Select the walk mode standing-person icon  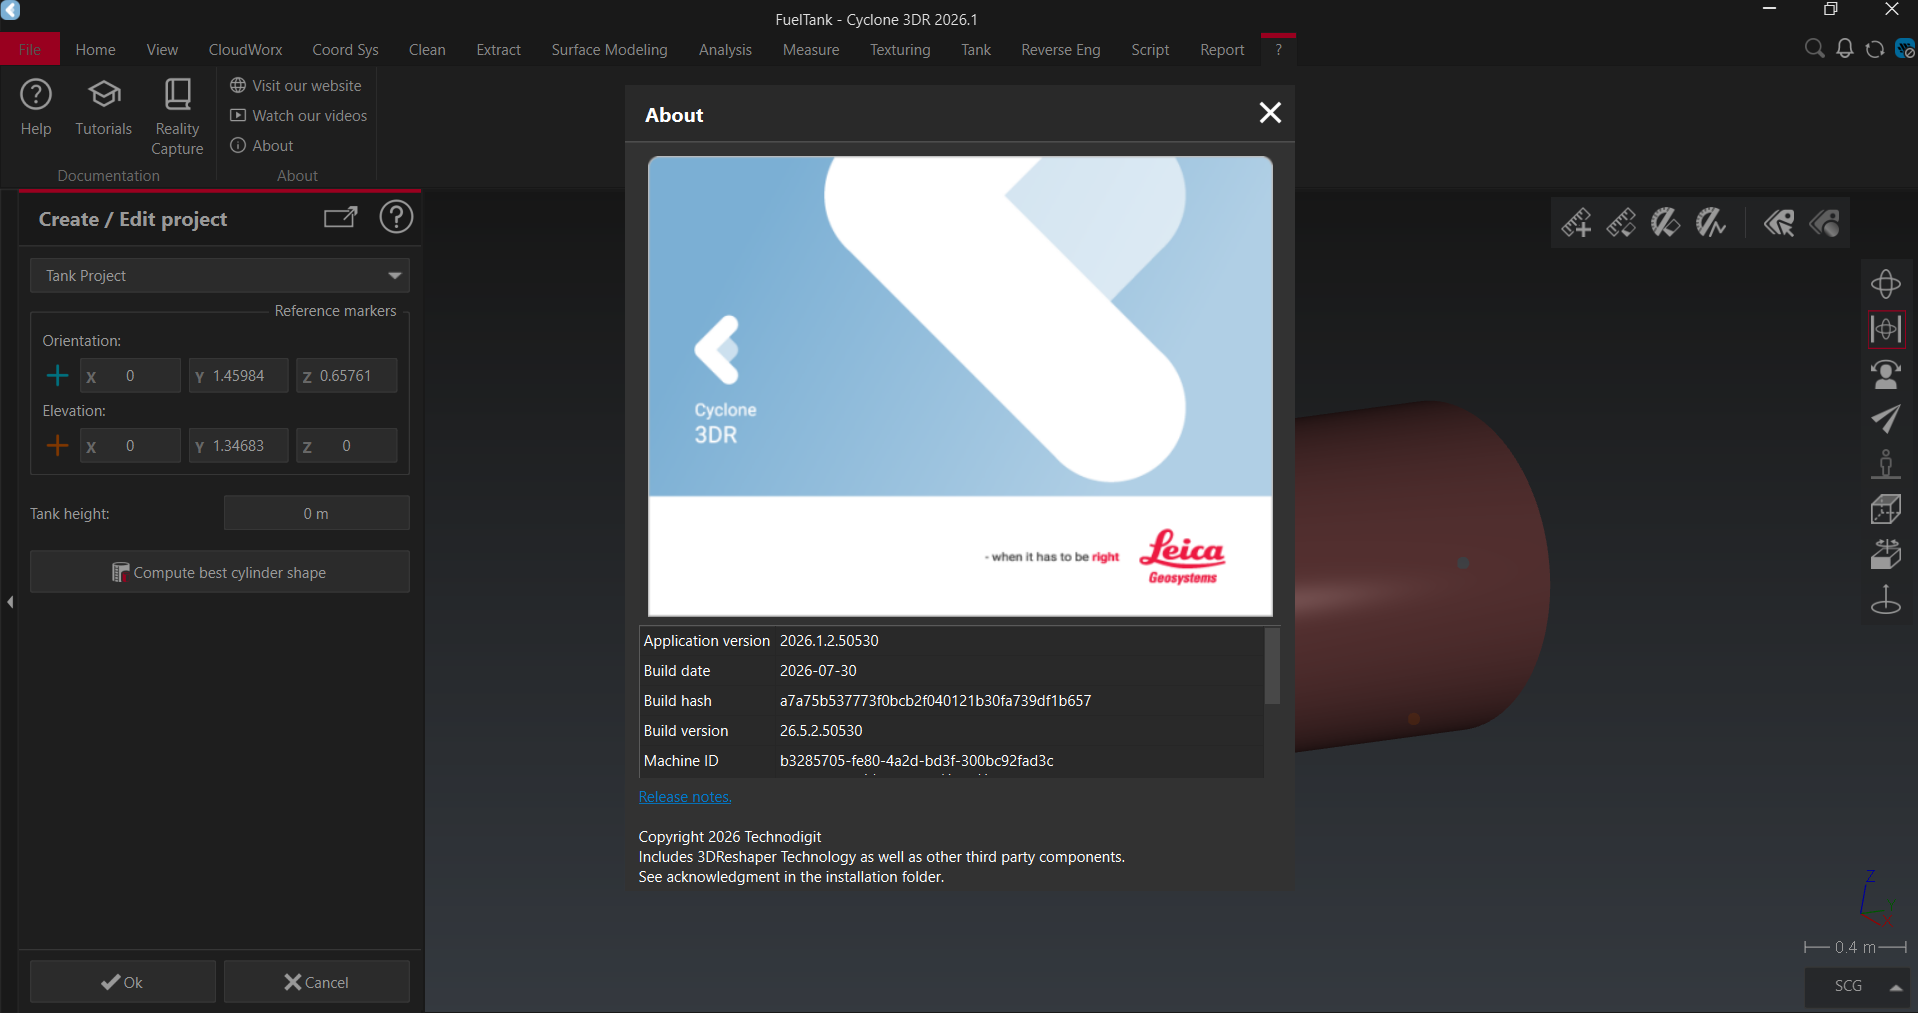tap(1886, 464)
